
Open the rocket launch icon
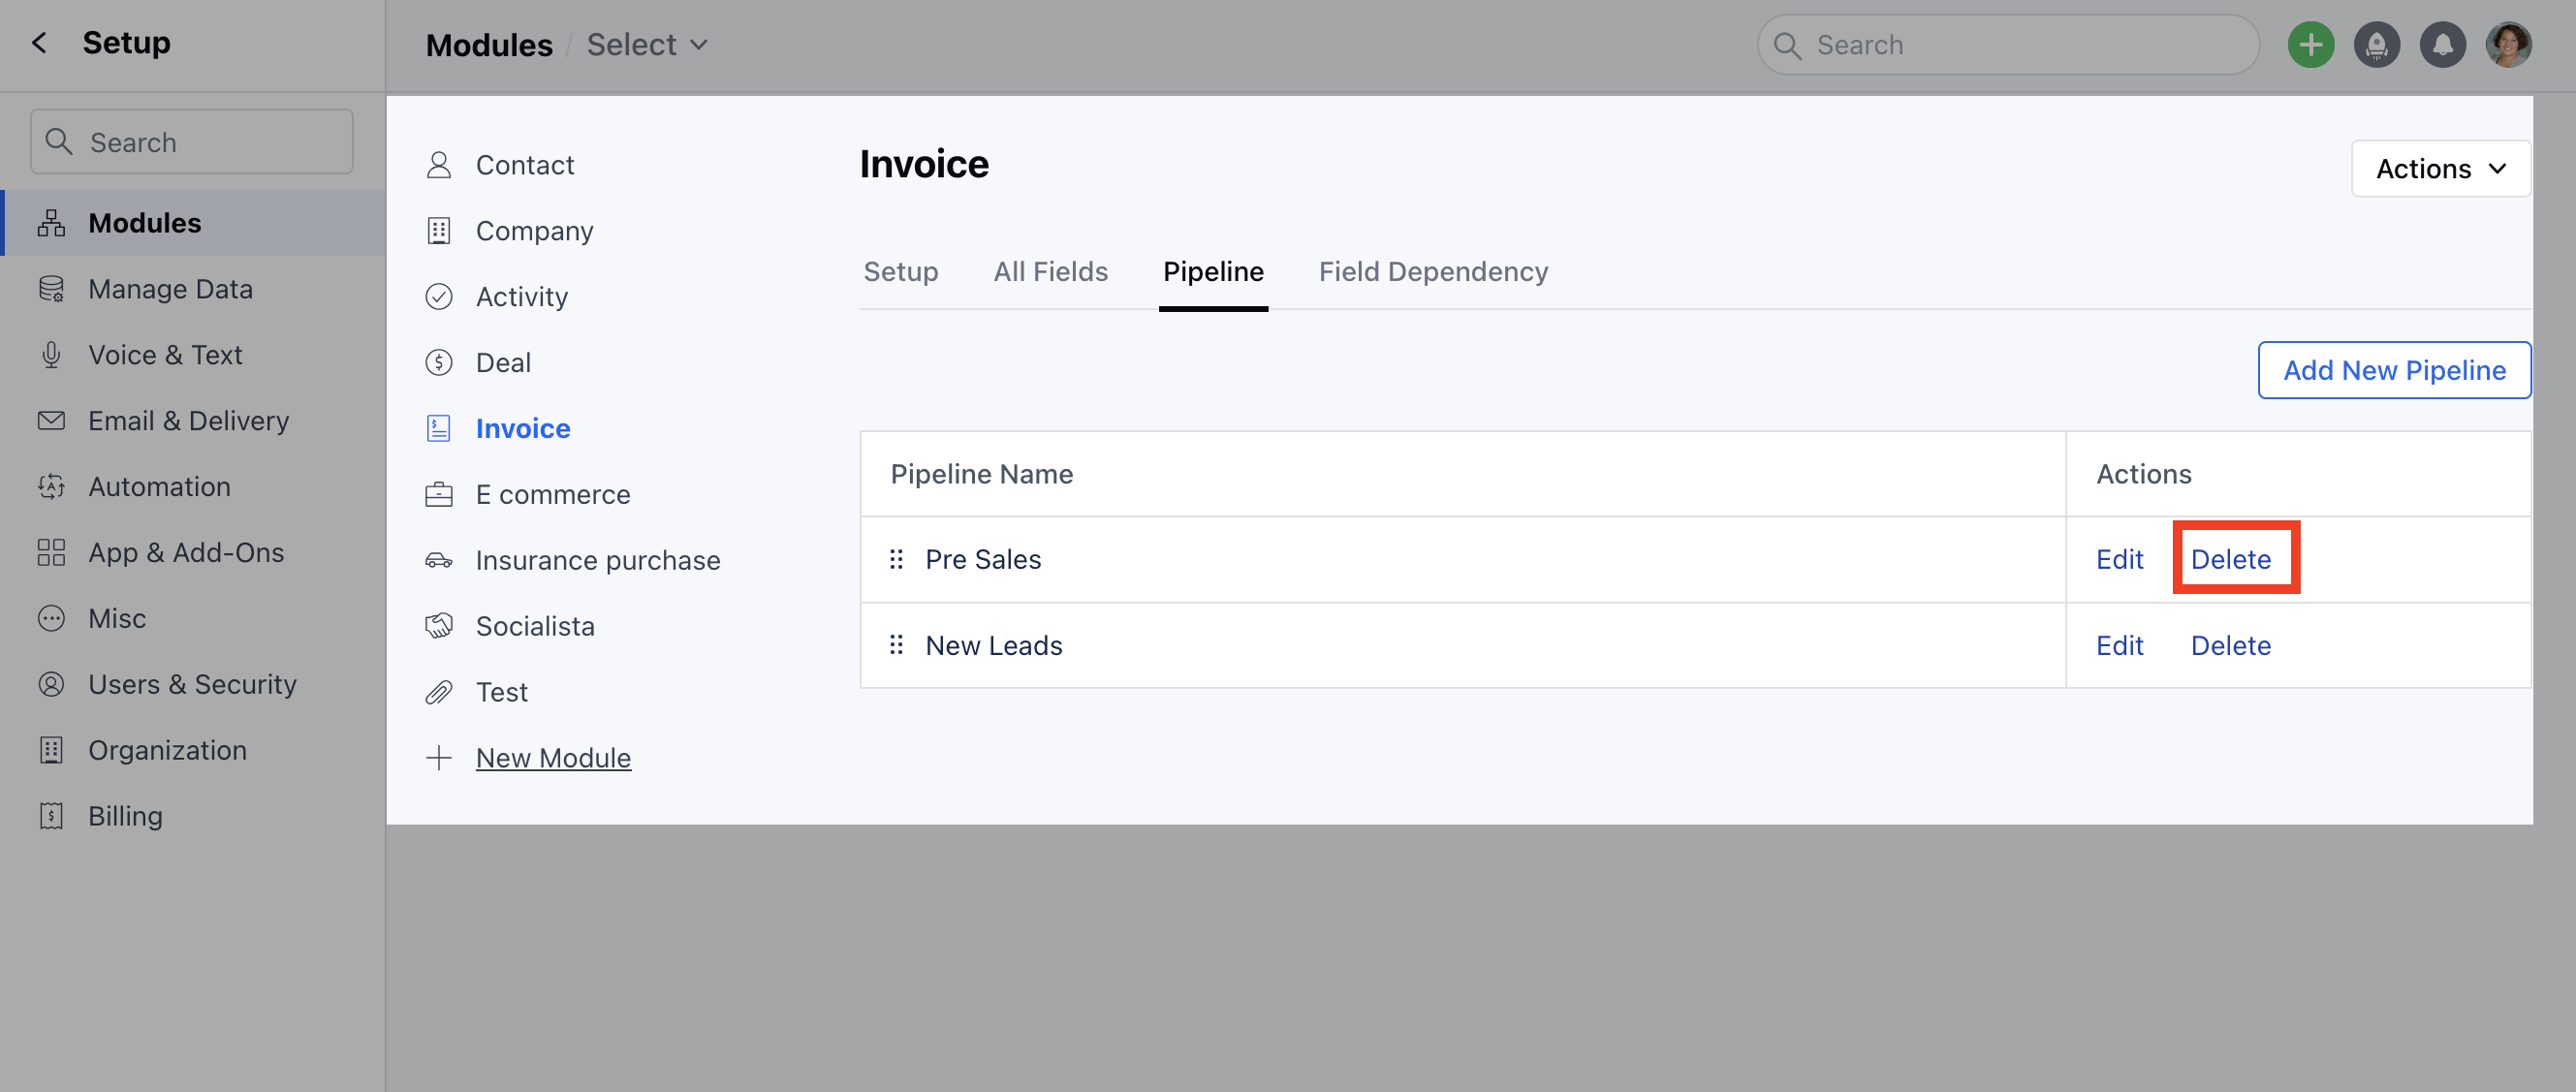2376,45
